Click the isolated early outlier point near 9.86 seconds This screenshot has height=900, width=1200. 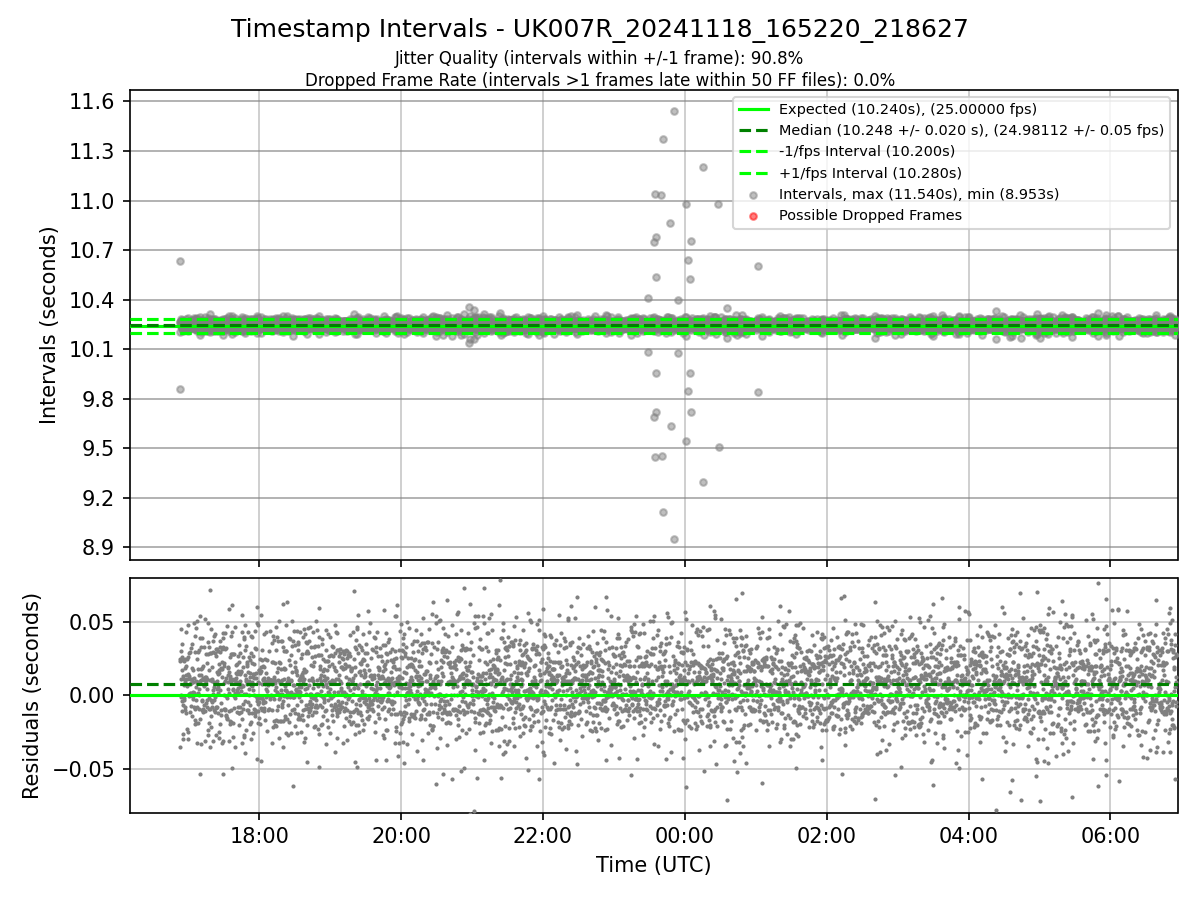[180, 389]
